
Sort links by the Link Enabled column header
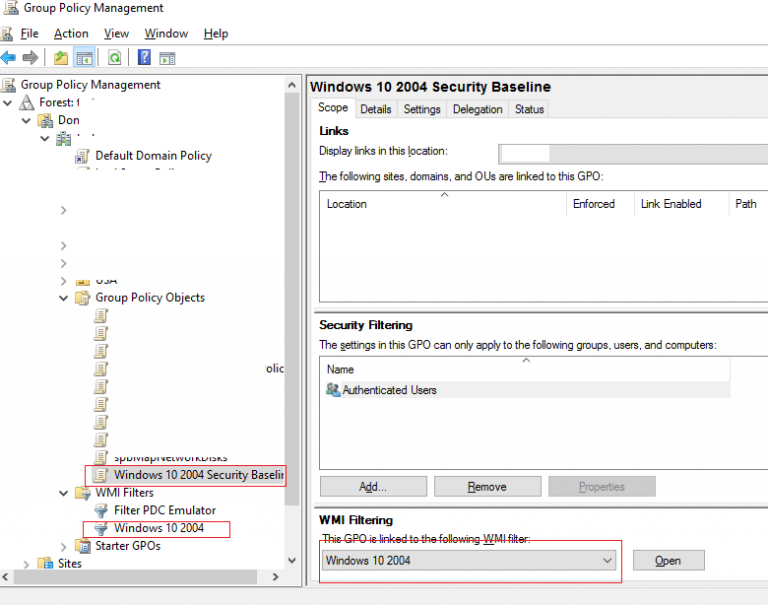(682, 203)
